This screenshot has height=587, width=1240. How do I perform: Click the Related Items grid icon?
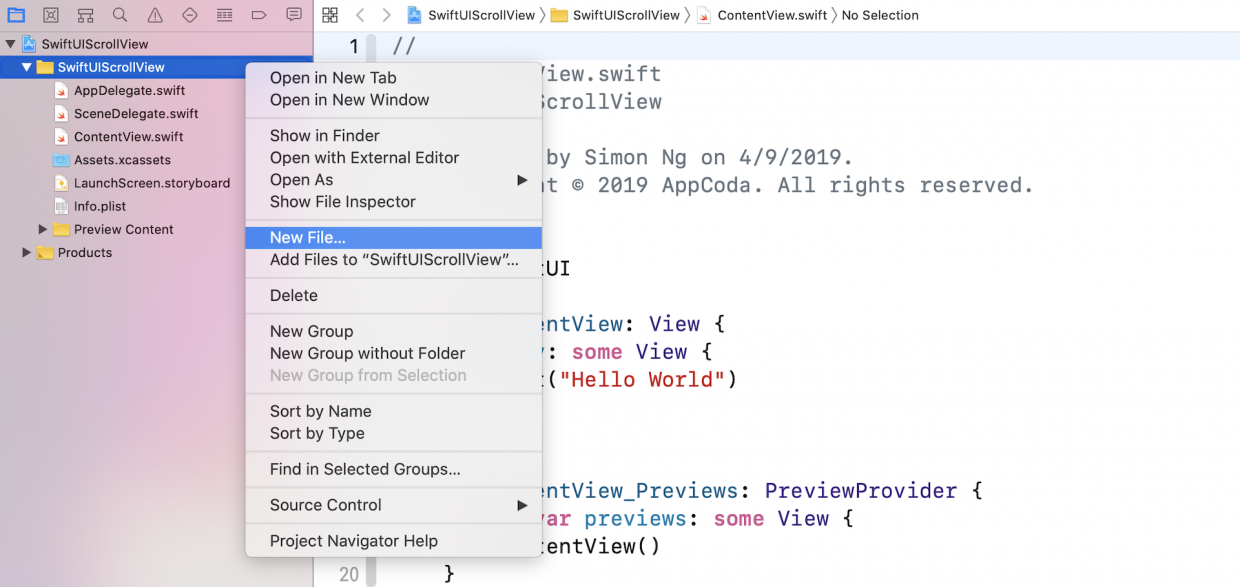[330, 15]
